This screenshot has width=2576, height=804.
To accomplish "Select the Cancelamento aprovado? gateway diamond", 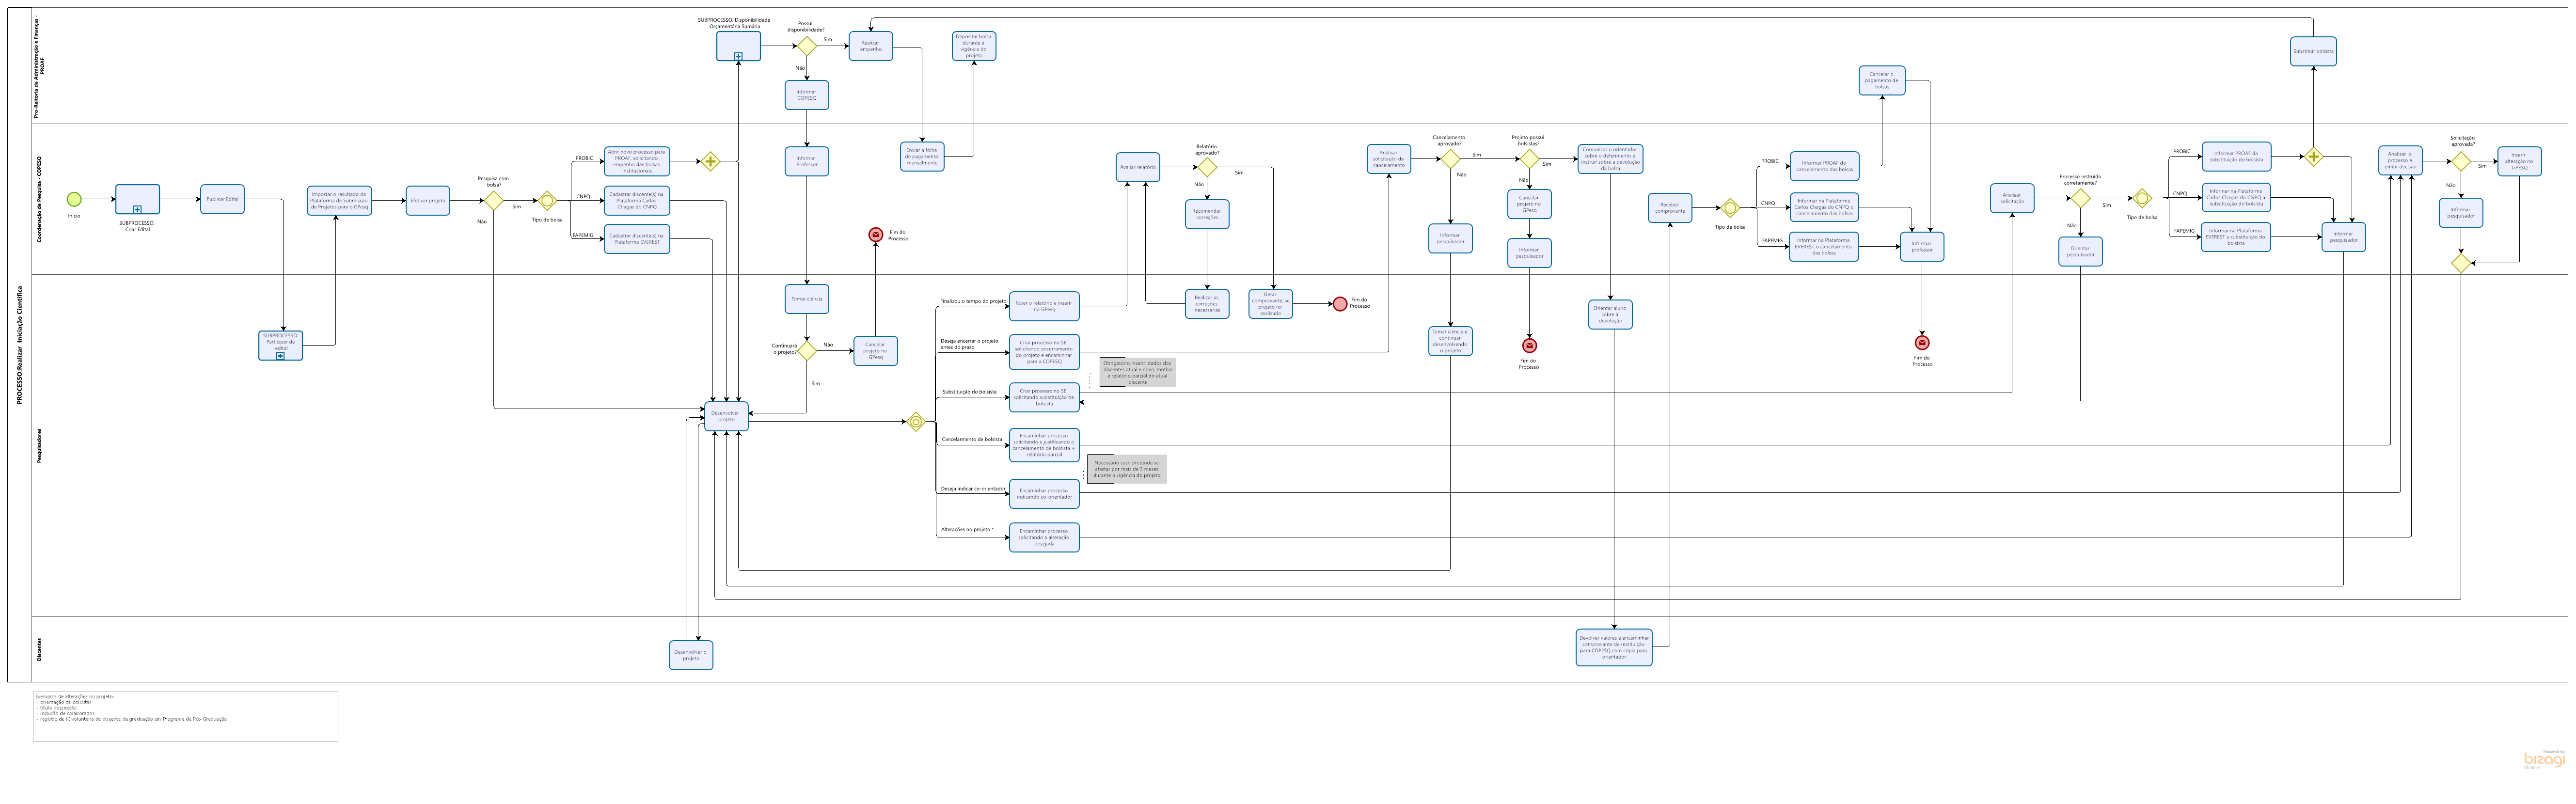I will tap(1450, 158).
